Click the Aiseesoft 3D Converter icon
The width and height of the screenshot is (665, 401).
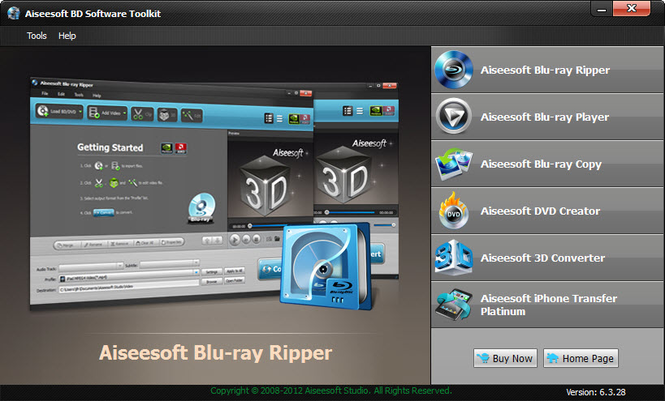pos(453,257)
